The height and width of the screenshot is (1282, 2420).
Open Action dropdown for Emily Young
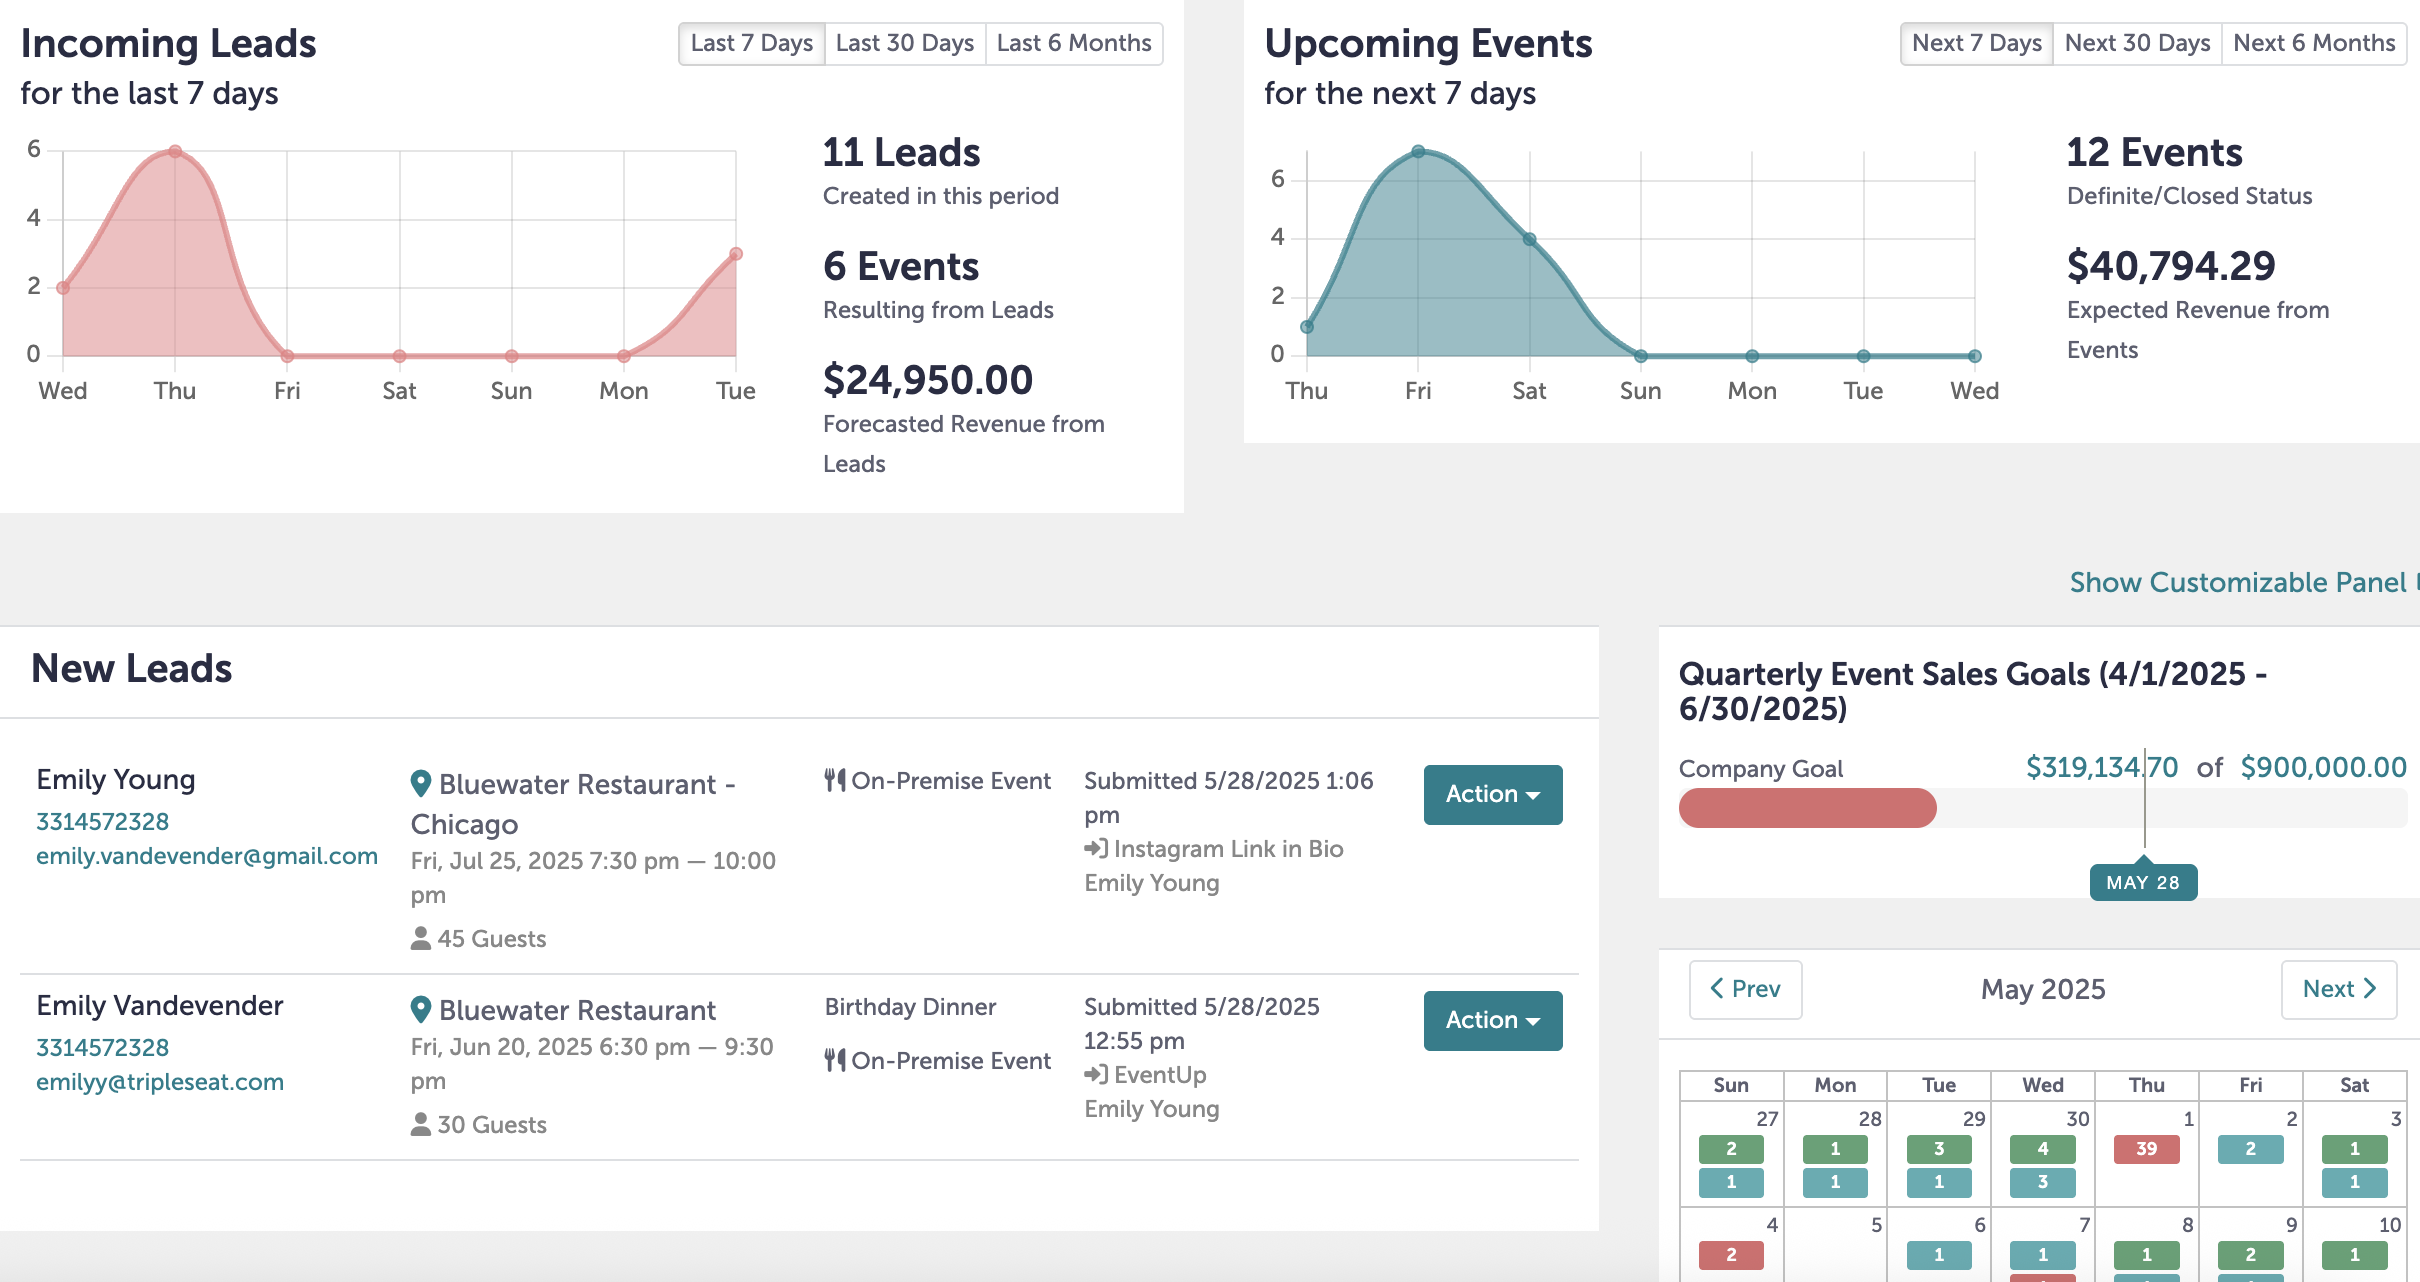point(1492,794)
